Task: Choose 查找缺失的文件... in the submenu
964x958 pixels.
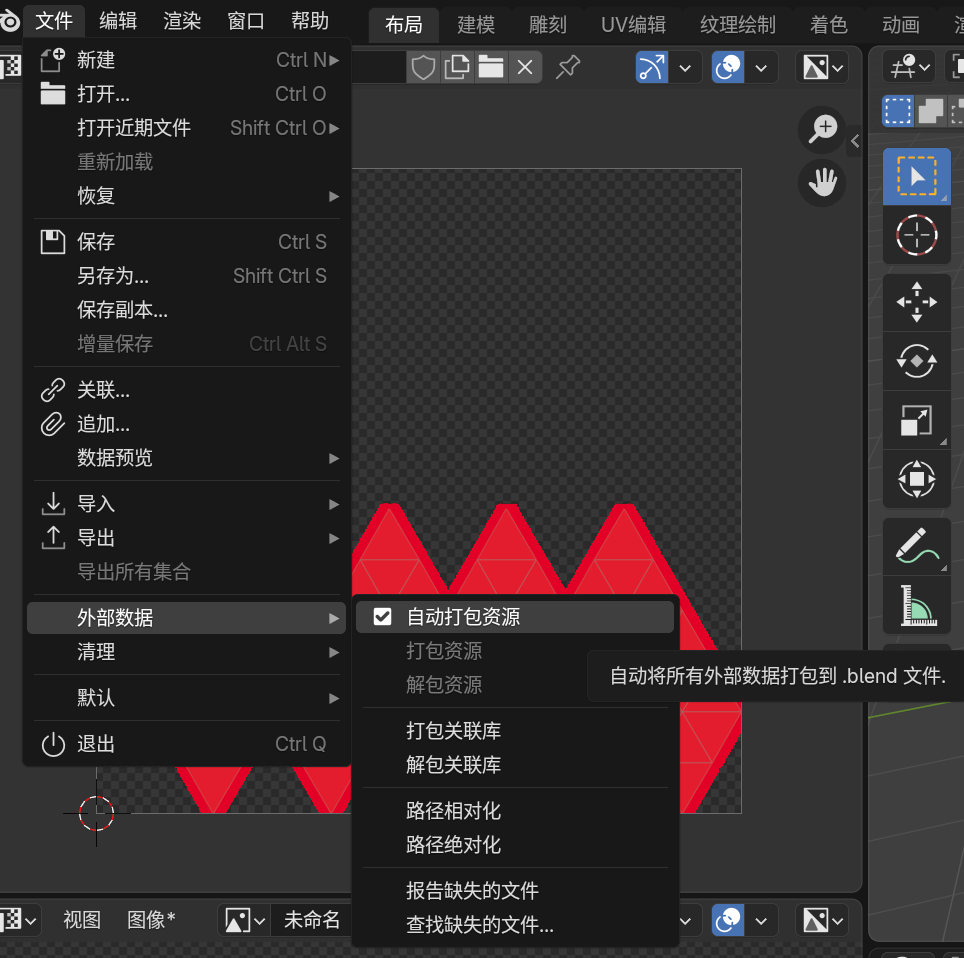Action: 515,924
